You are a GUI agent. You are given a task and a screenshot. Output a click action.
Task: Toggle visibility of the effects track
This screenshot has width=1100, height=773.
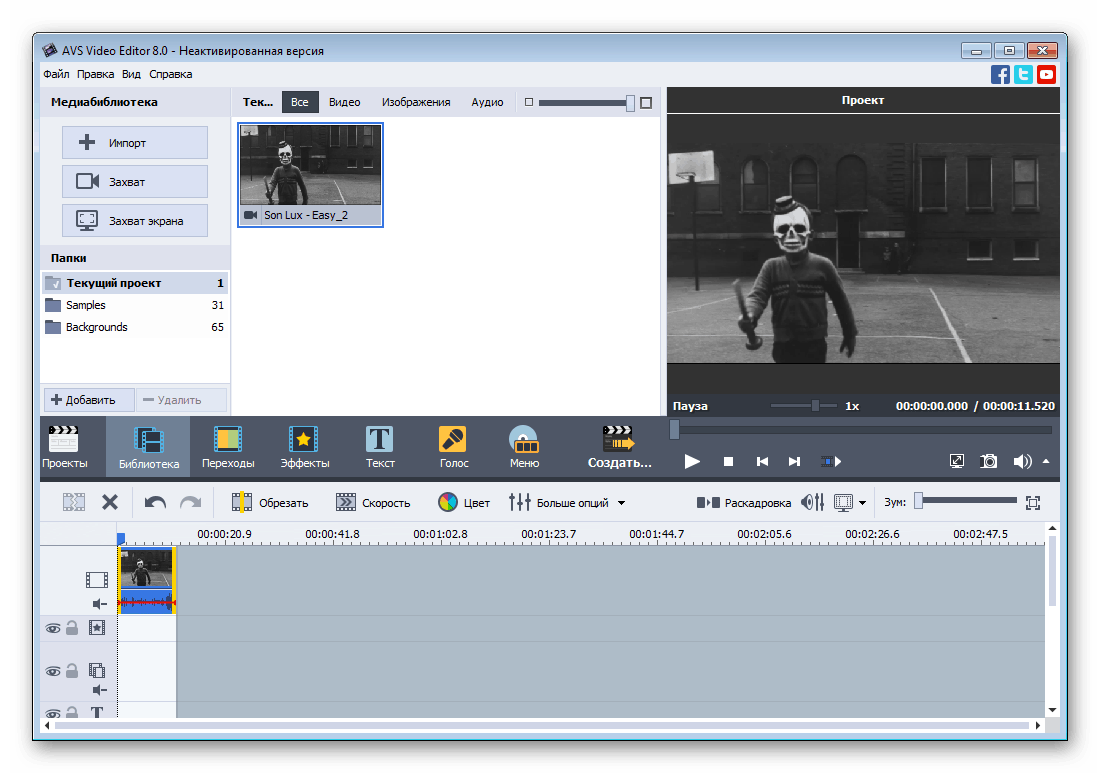coord(52,628)
